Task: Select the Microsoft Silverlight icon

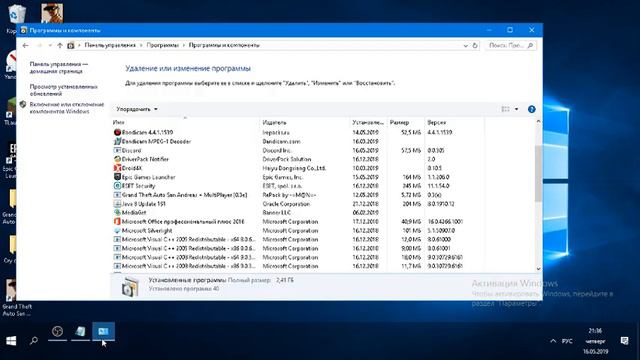Action: [x=117, y=231]
